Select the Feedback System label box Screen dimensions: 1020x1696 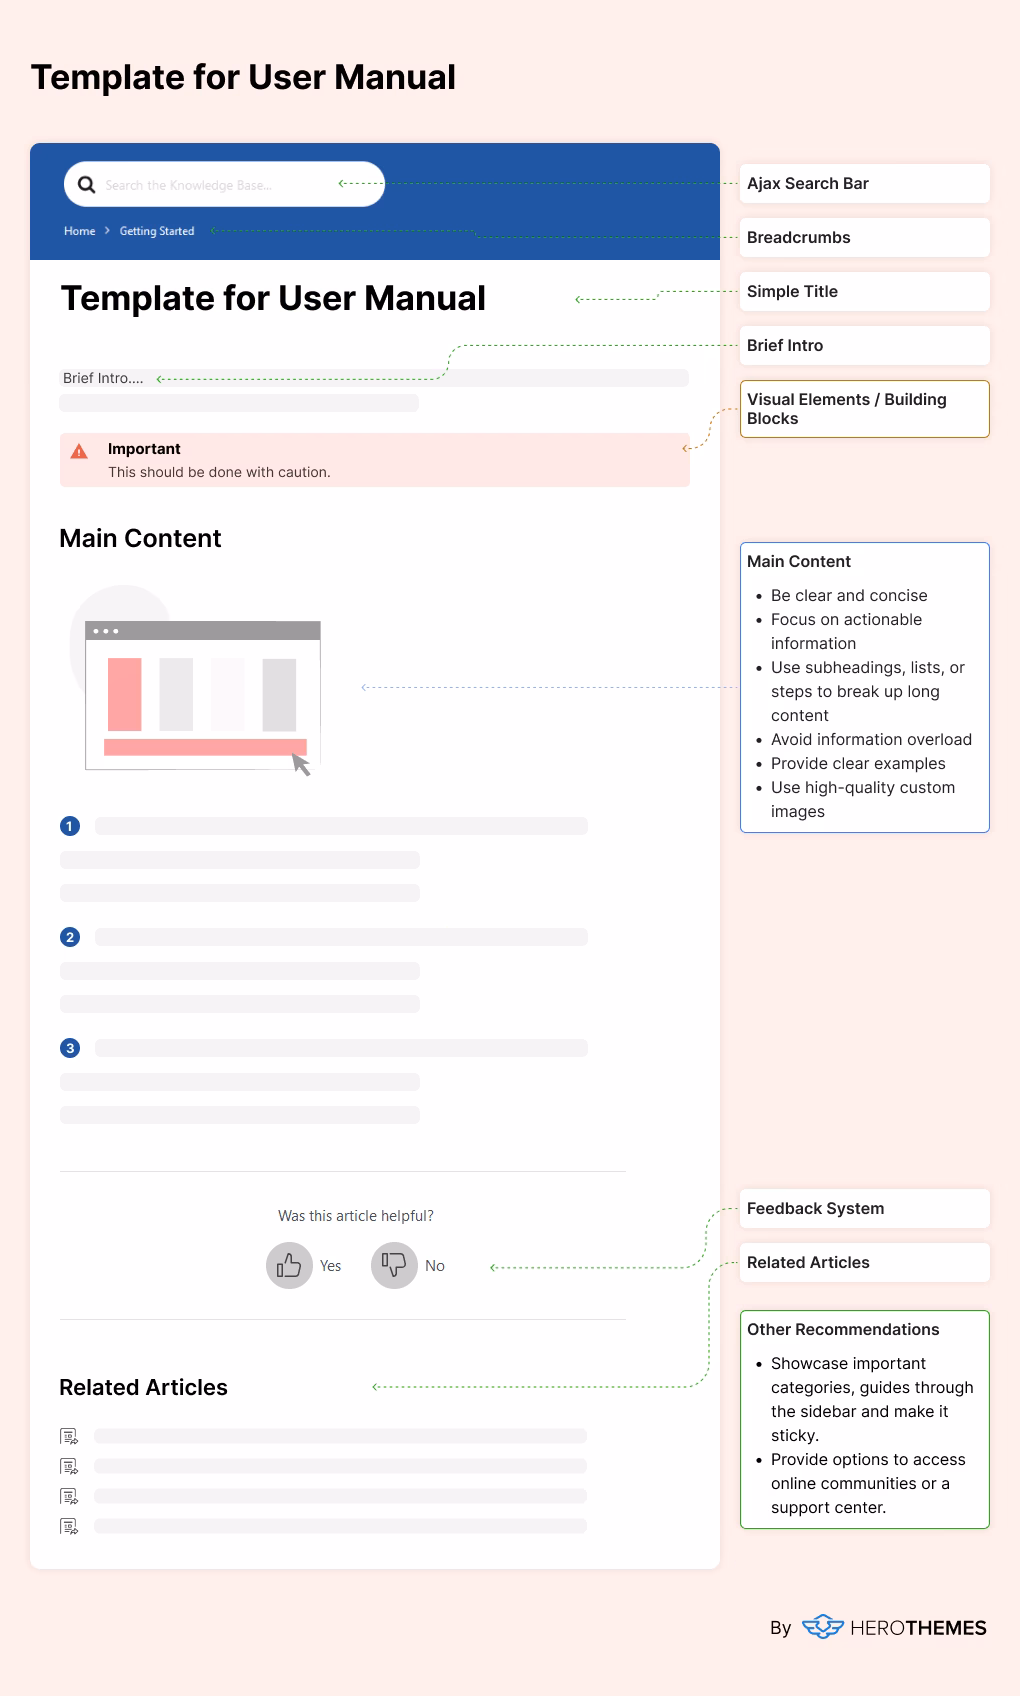coord(865,1208)
